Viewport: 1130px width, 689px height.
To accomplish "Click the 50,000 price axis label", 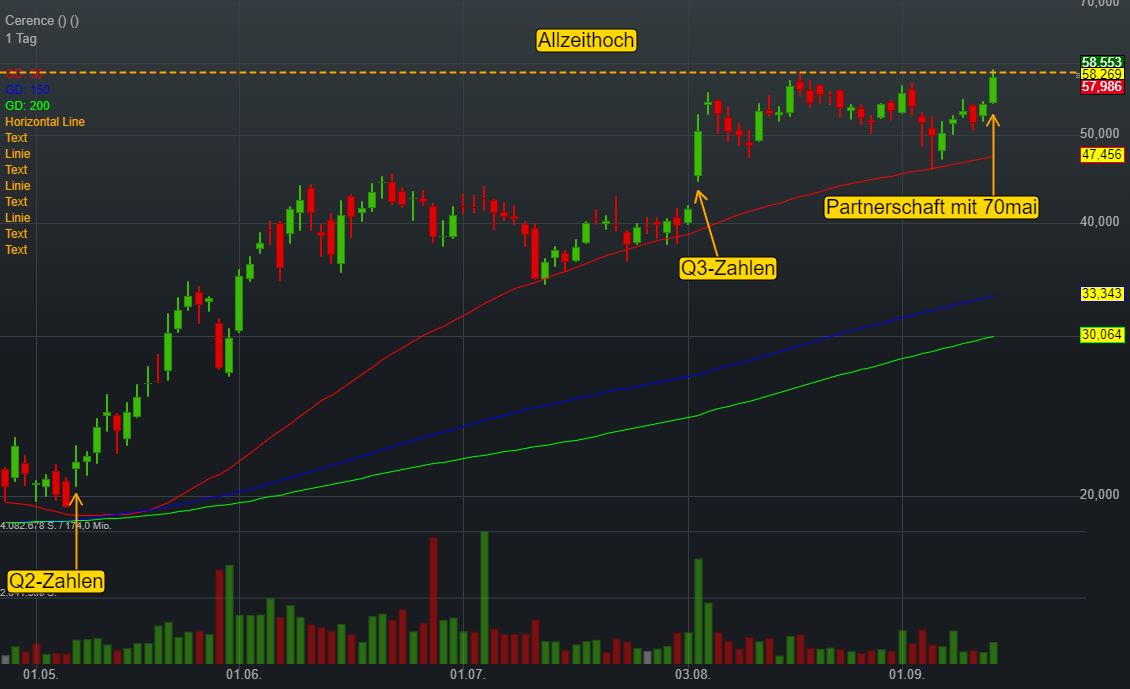I will click(x=1100, y=133).
